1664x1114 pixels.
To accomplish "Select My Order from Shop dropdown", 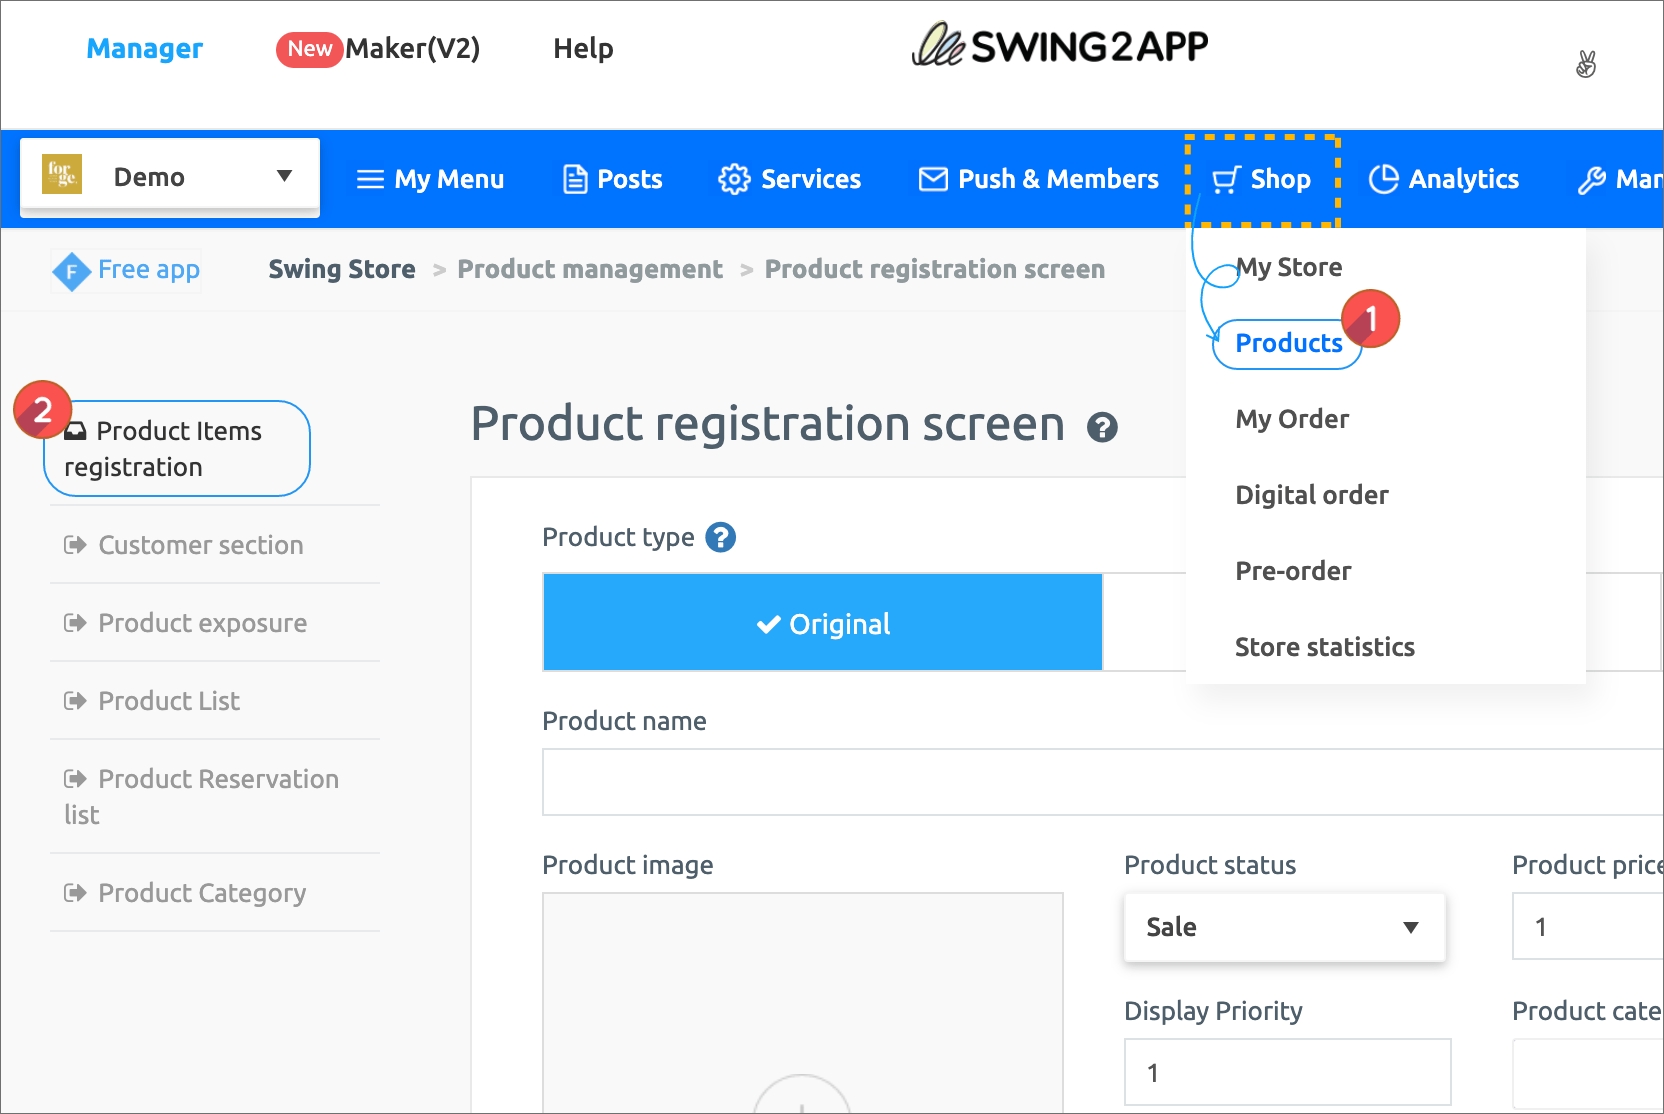I will coord(1292,419).
